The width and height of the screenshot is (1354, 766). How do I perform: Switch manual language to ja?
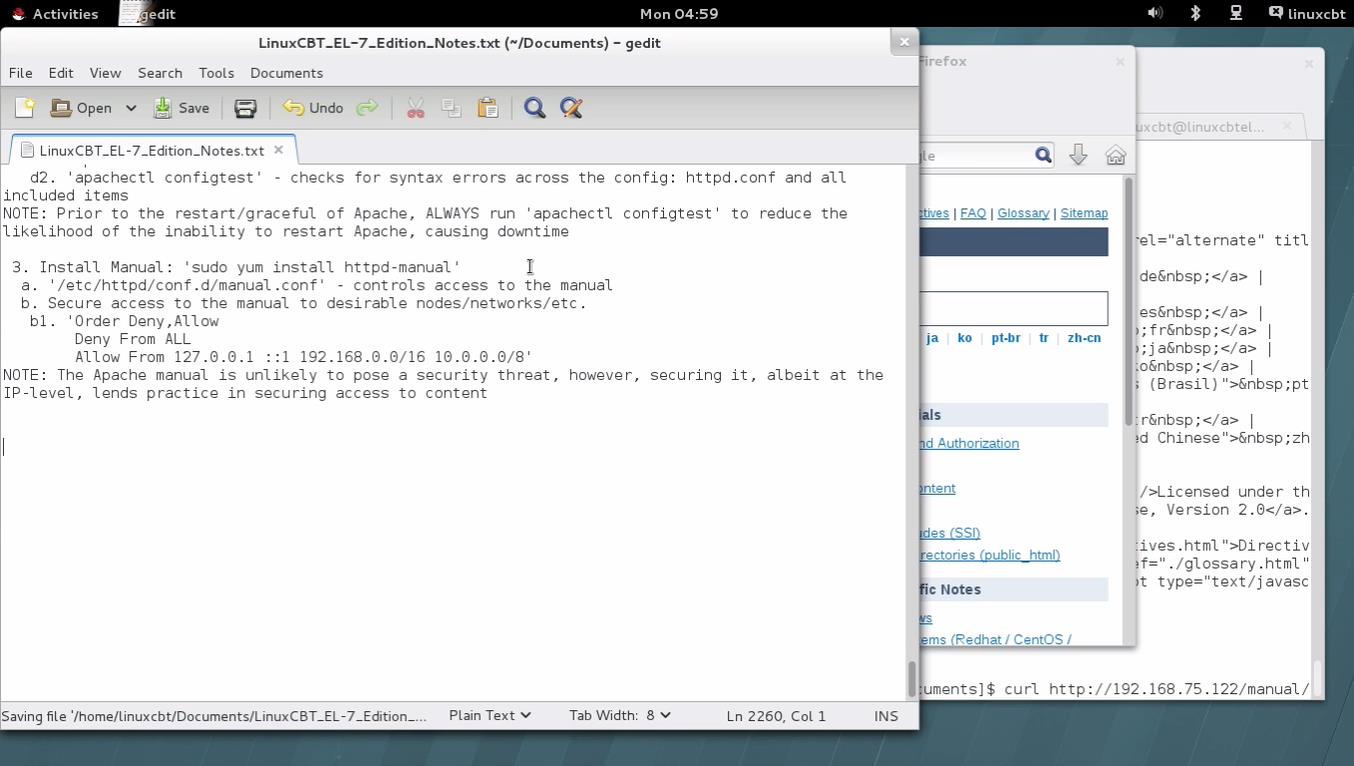(x=932, y=338)
